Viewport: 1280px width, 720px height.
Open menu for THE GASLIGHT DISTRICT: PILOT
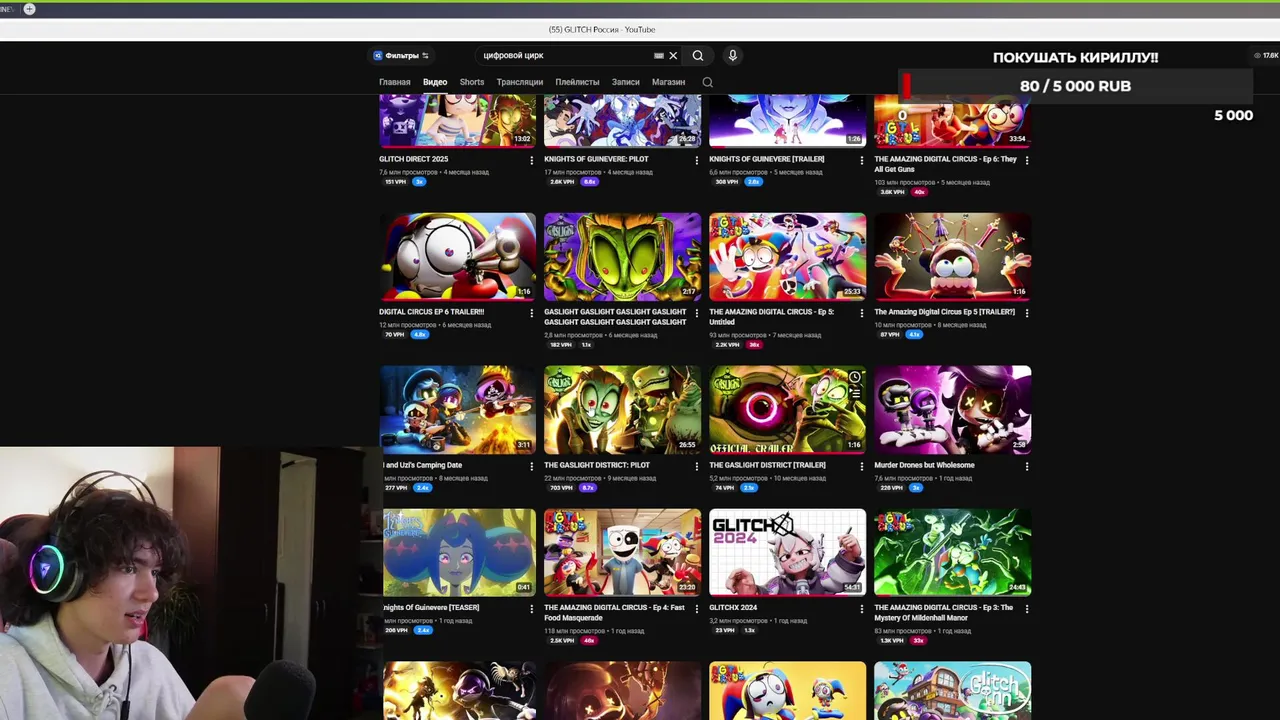point(697,466)
